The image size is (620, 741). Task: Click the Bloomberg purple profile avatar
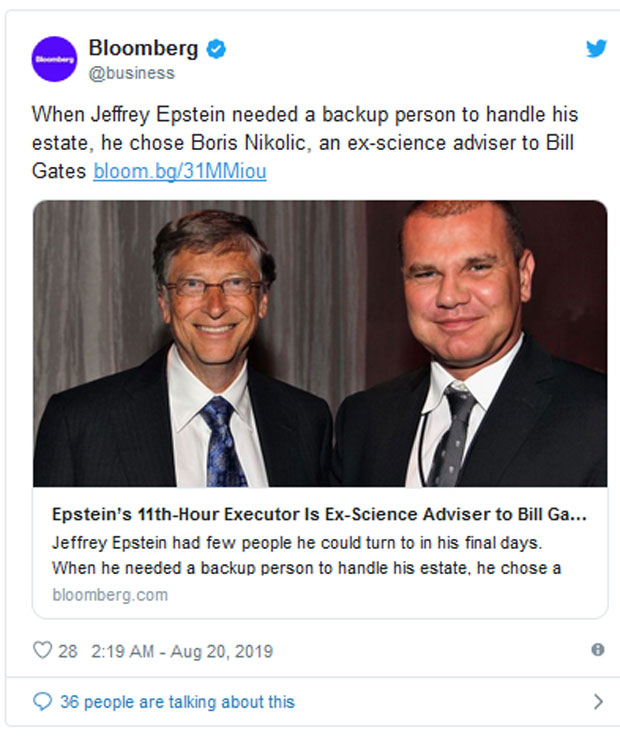(x=54, y=59)
